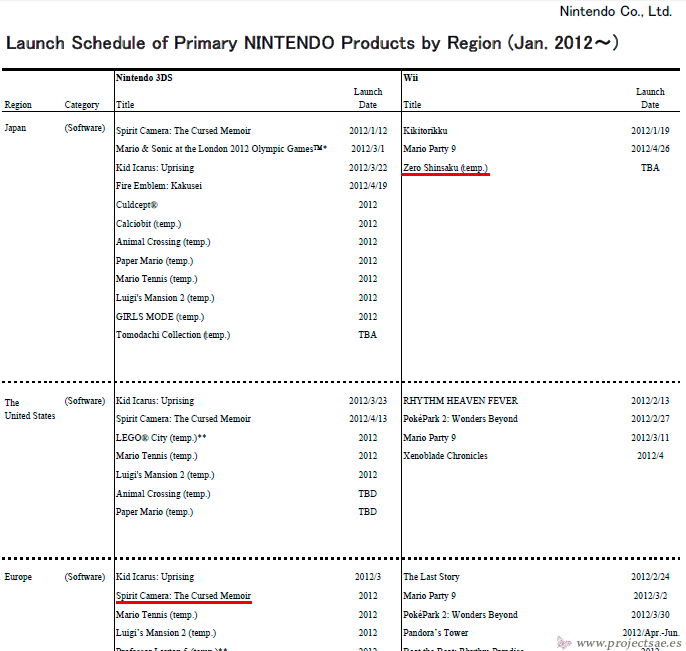Screen dimensions: 686x651
Task: Click 'Pandora's Tower' title
Action: [x=436, y=633]
